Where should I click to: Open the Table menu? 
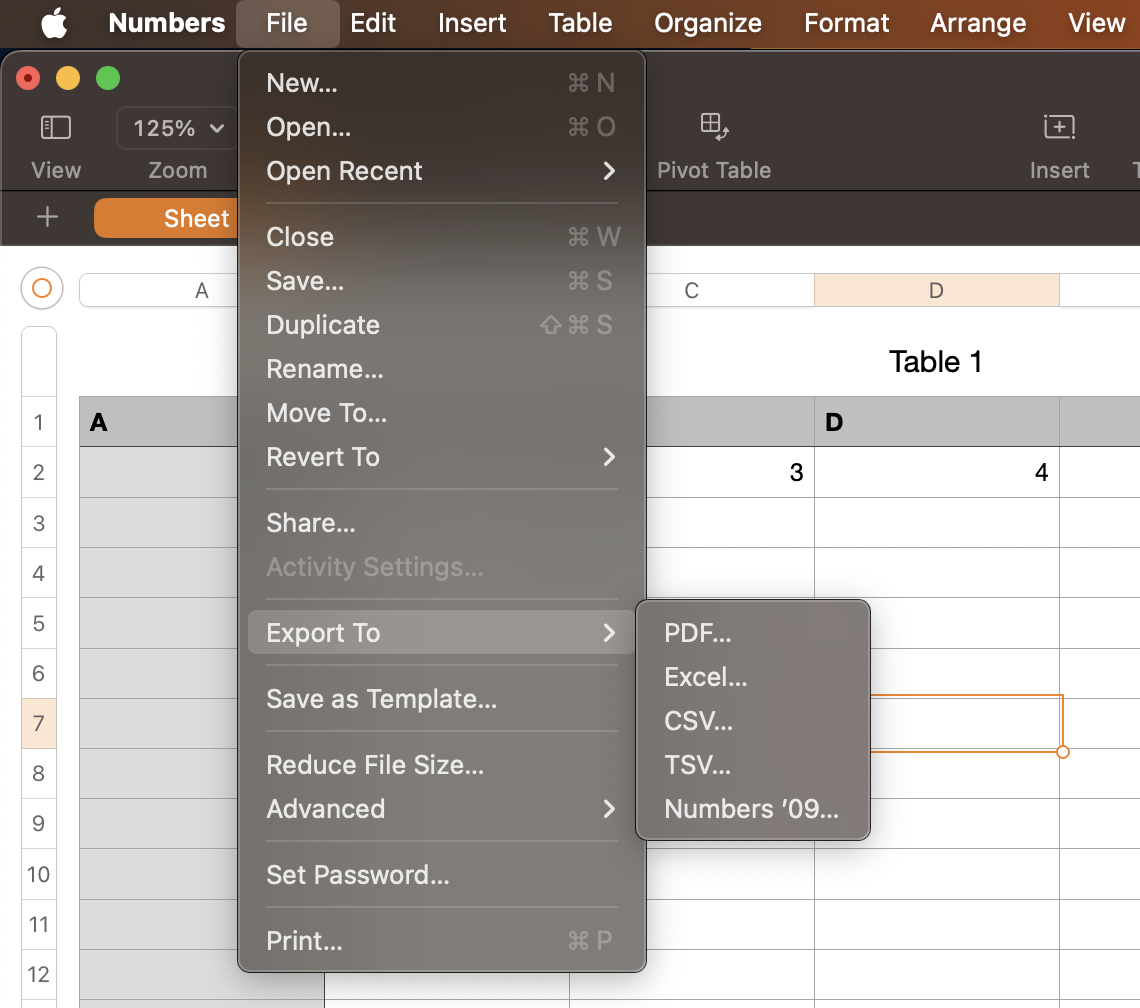(x=580, y=23)
